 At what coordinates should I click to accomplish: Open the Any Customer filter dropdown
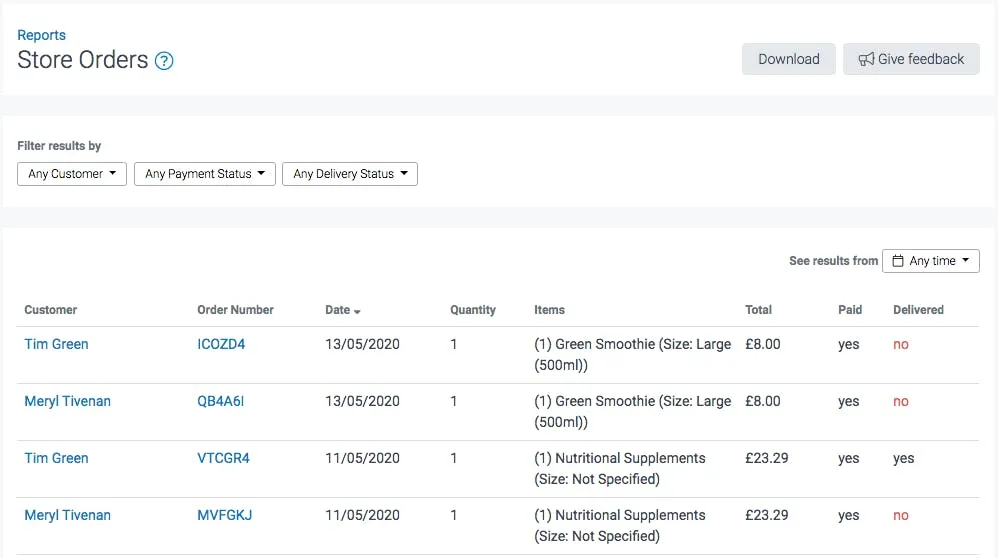72,174
